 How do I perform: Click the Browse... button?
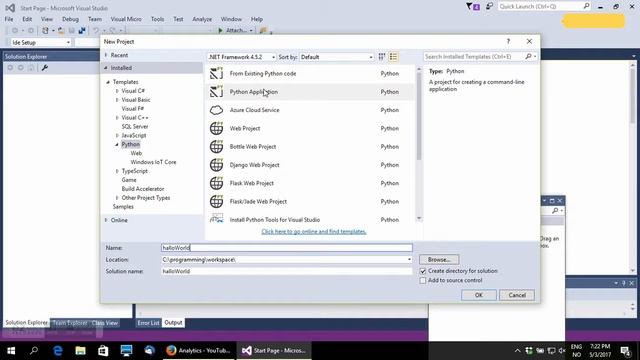(439, 260)
